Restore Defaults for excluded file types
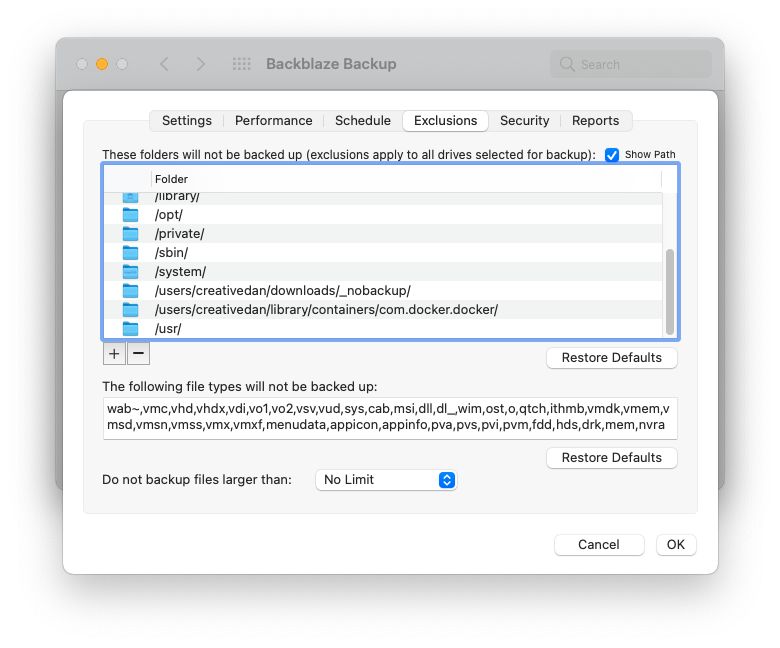The image size is (780, 648). pos(611,458)
